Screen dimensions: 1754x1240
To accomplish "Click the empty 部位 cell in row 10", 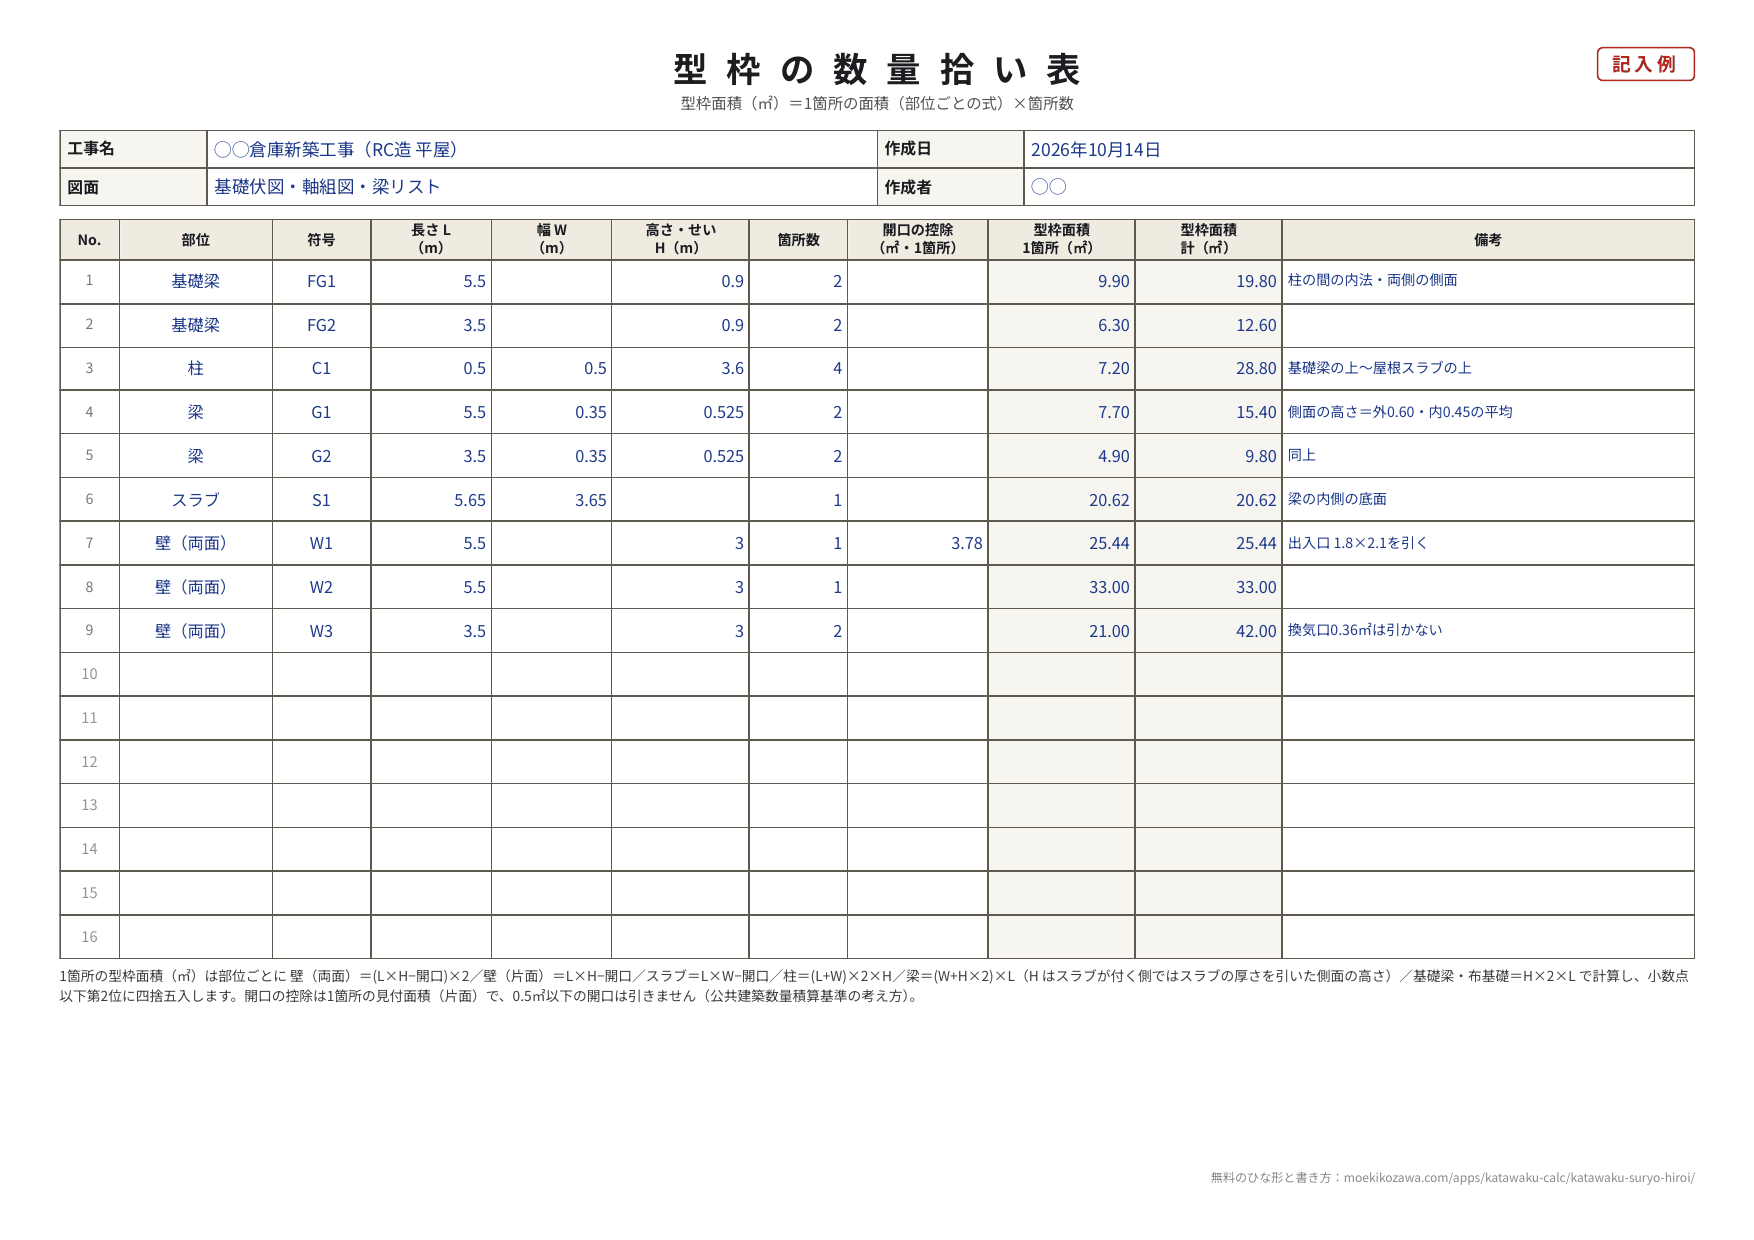I will (x=196, y=674).
